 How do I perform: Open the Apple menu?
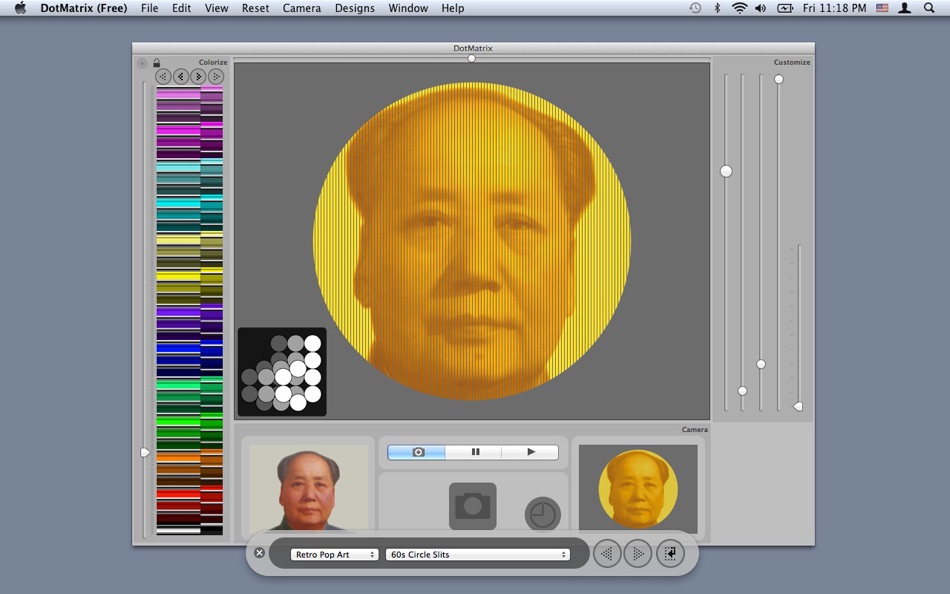pos(20,8)
